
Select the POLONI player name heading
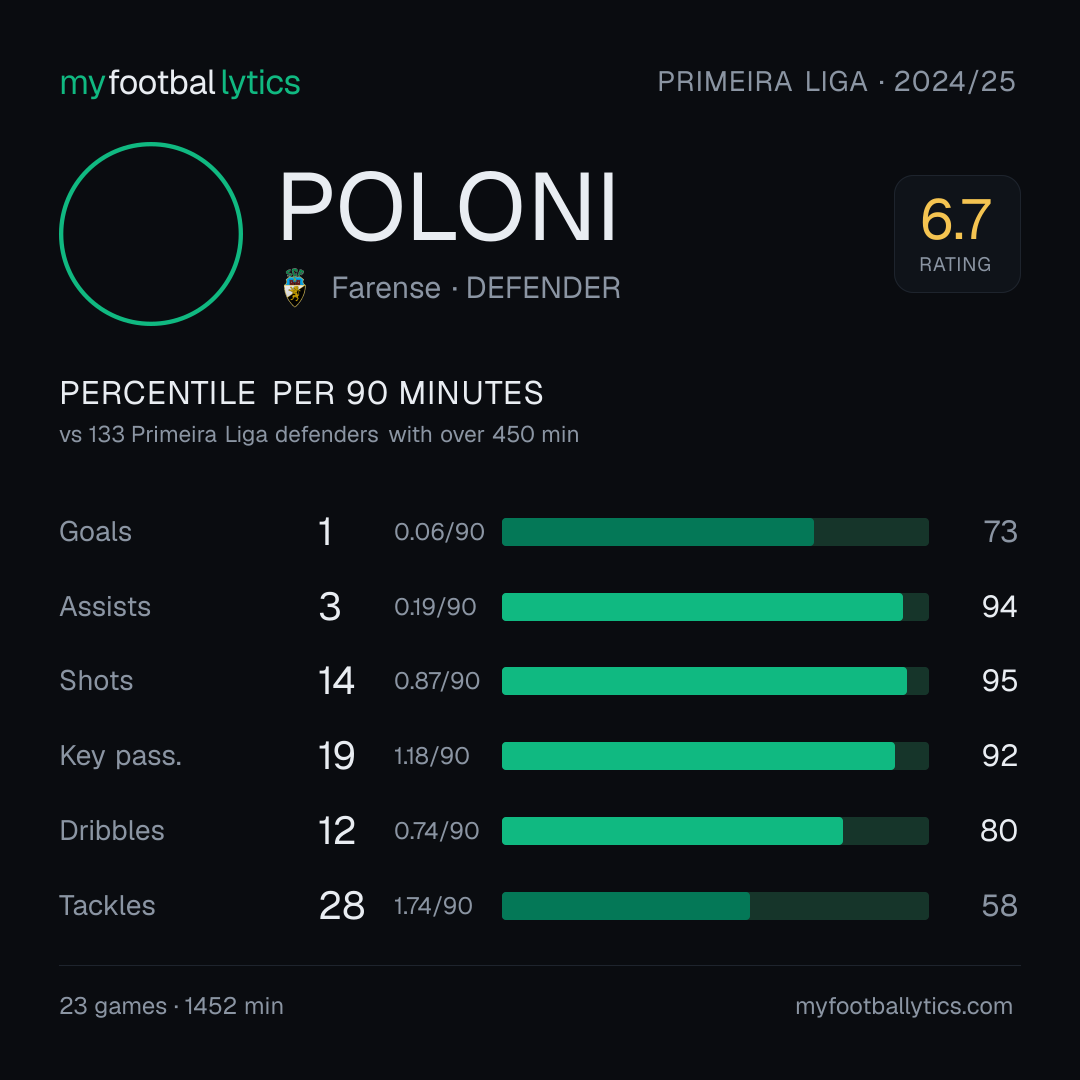click(x=448, y=207)
